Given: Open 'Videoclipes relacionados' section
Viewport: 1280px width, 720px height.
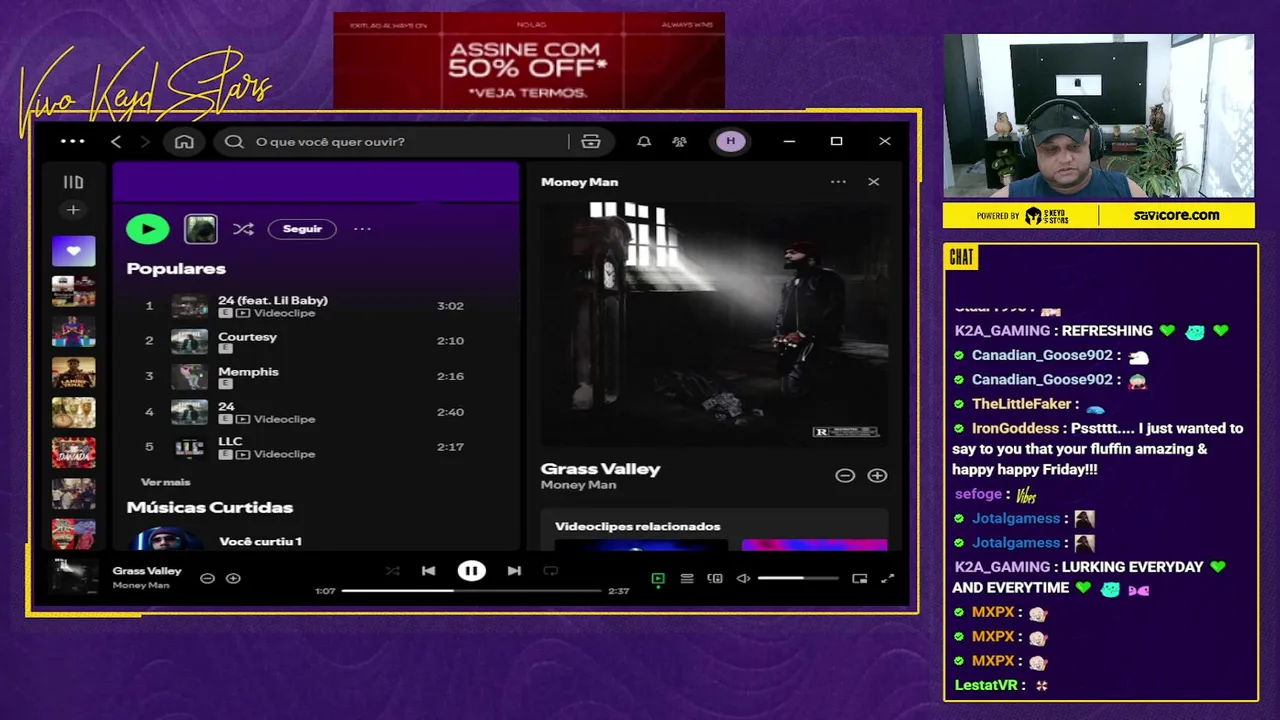Looking at the screenshot, I should click(x=637, y=526).
